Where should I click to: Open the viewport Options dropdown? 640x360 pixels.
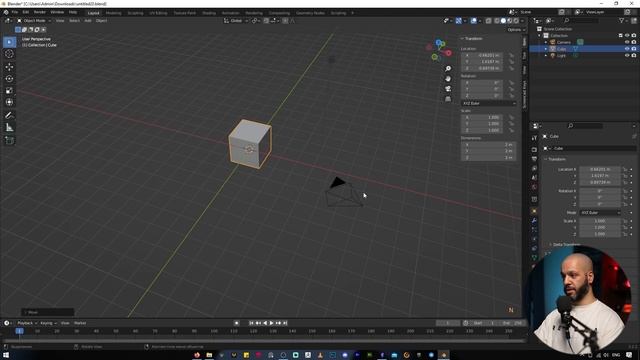tap(516, 30)
